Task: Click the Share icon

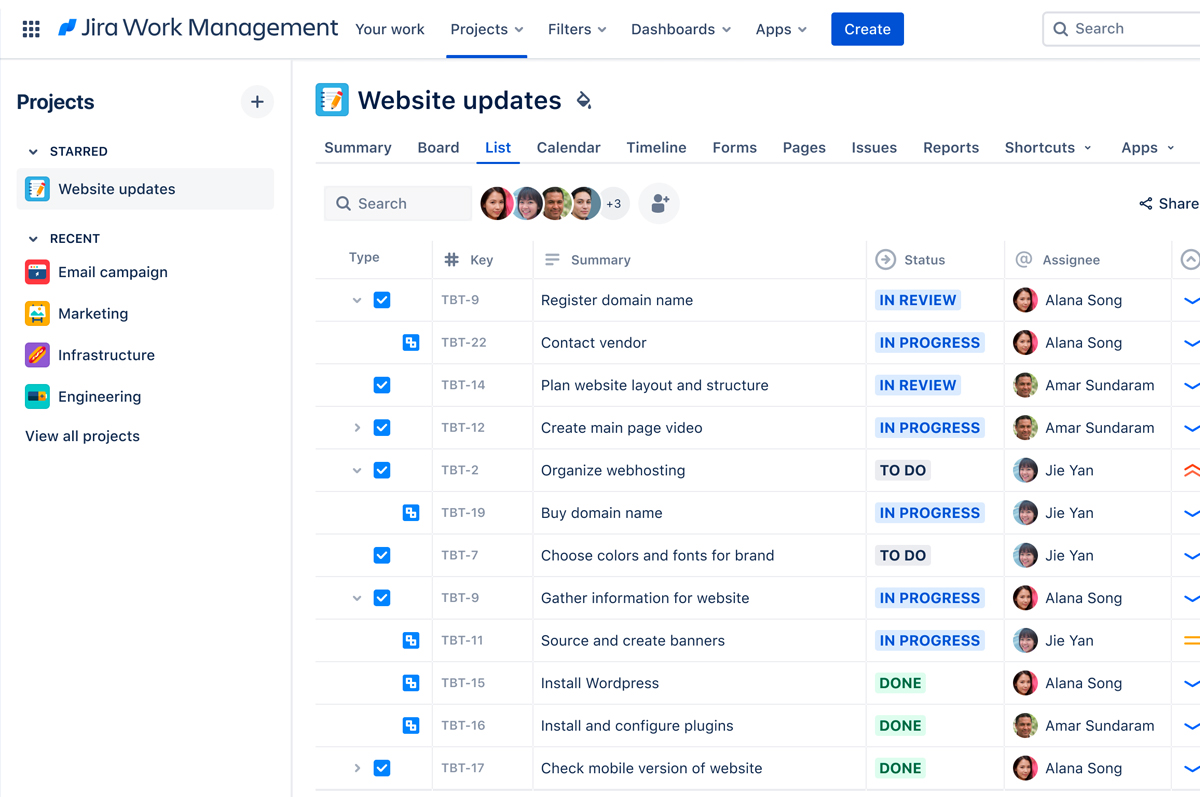Action: [1146, 204]
